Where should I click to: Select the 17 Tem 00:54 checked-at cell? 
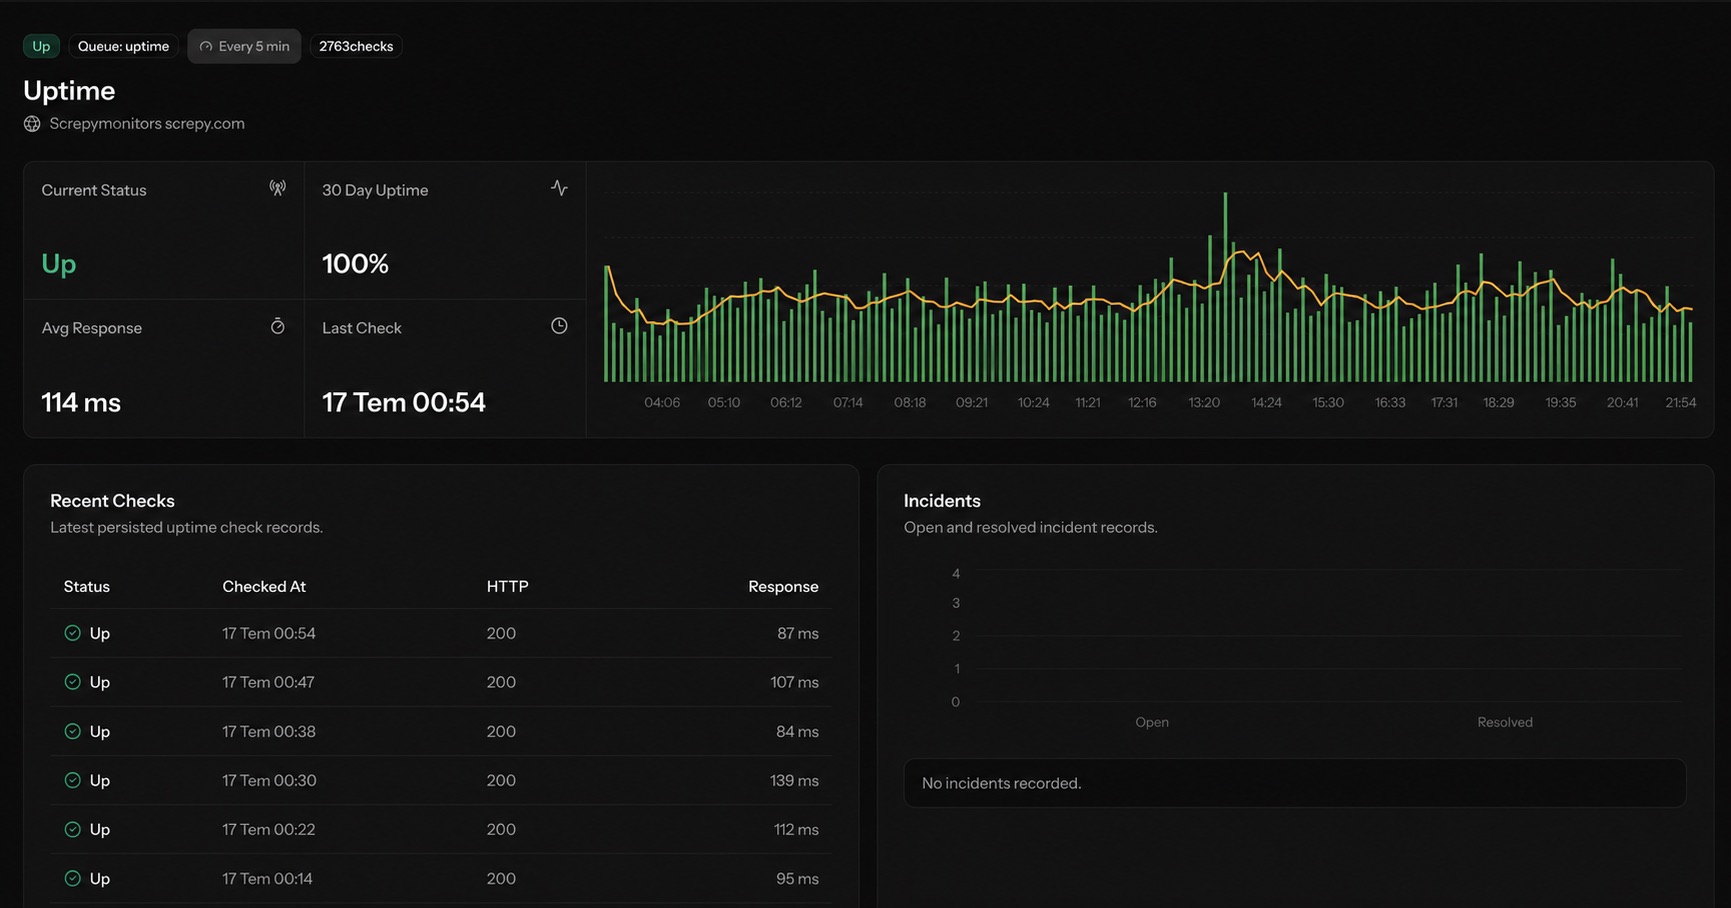[269, 633]
